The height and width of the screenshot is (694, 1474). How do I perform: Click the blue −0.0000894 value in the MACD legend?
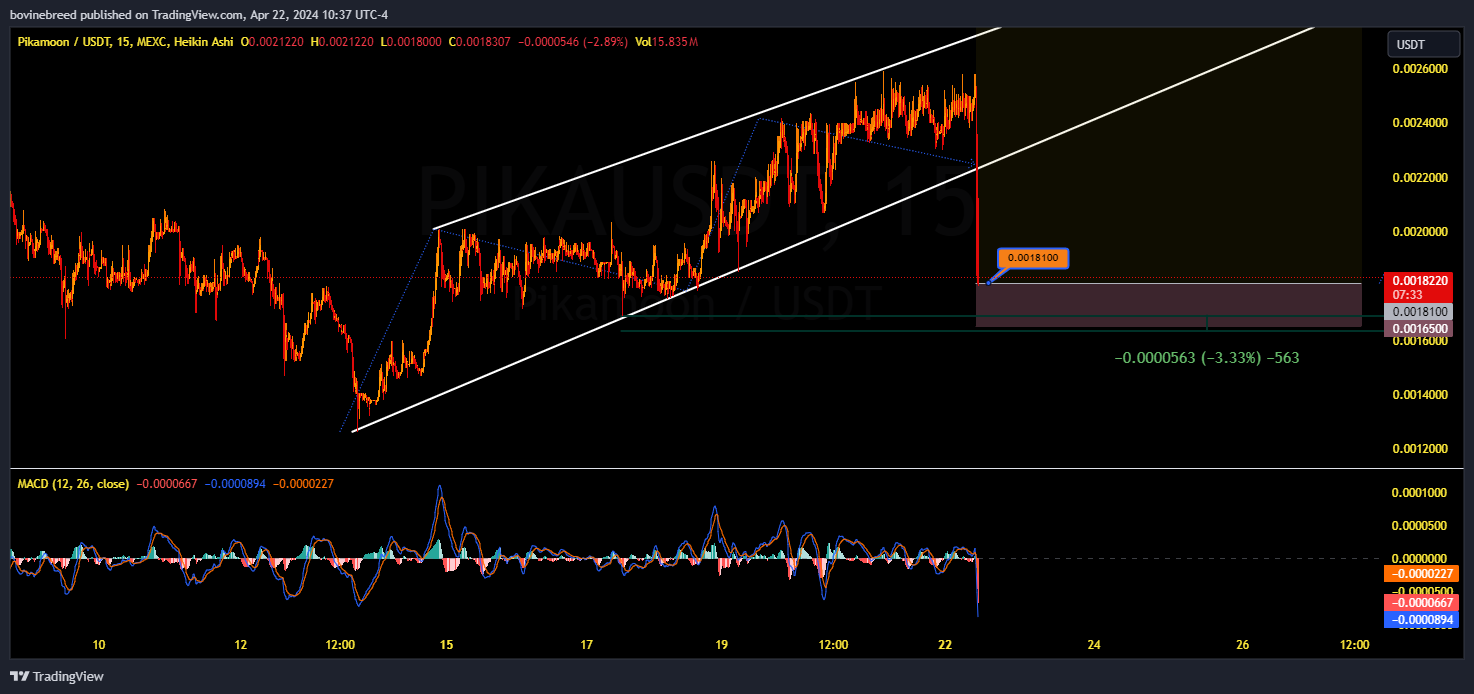click(235, 484)
